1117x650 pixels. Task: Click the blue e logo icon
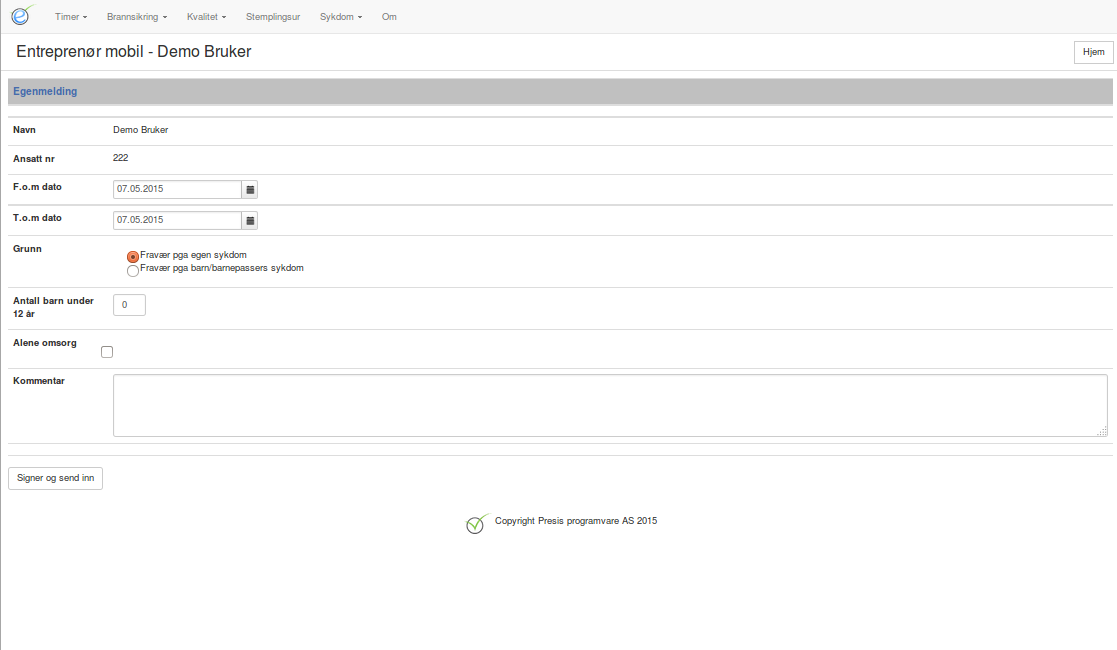(21, 15)
